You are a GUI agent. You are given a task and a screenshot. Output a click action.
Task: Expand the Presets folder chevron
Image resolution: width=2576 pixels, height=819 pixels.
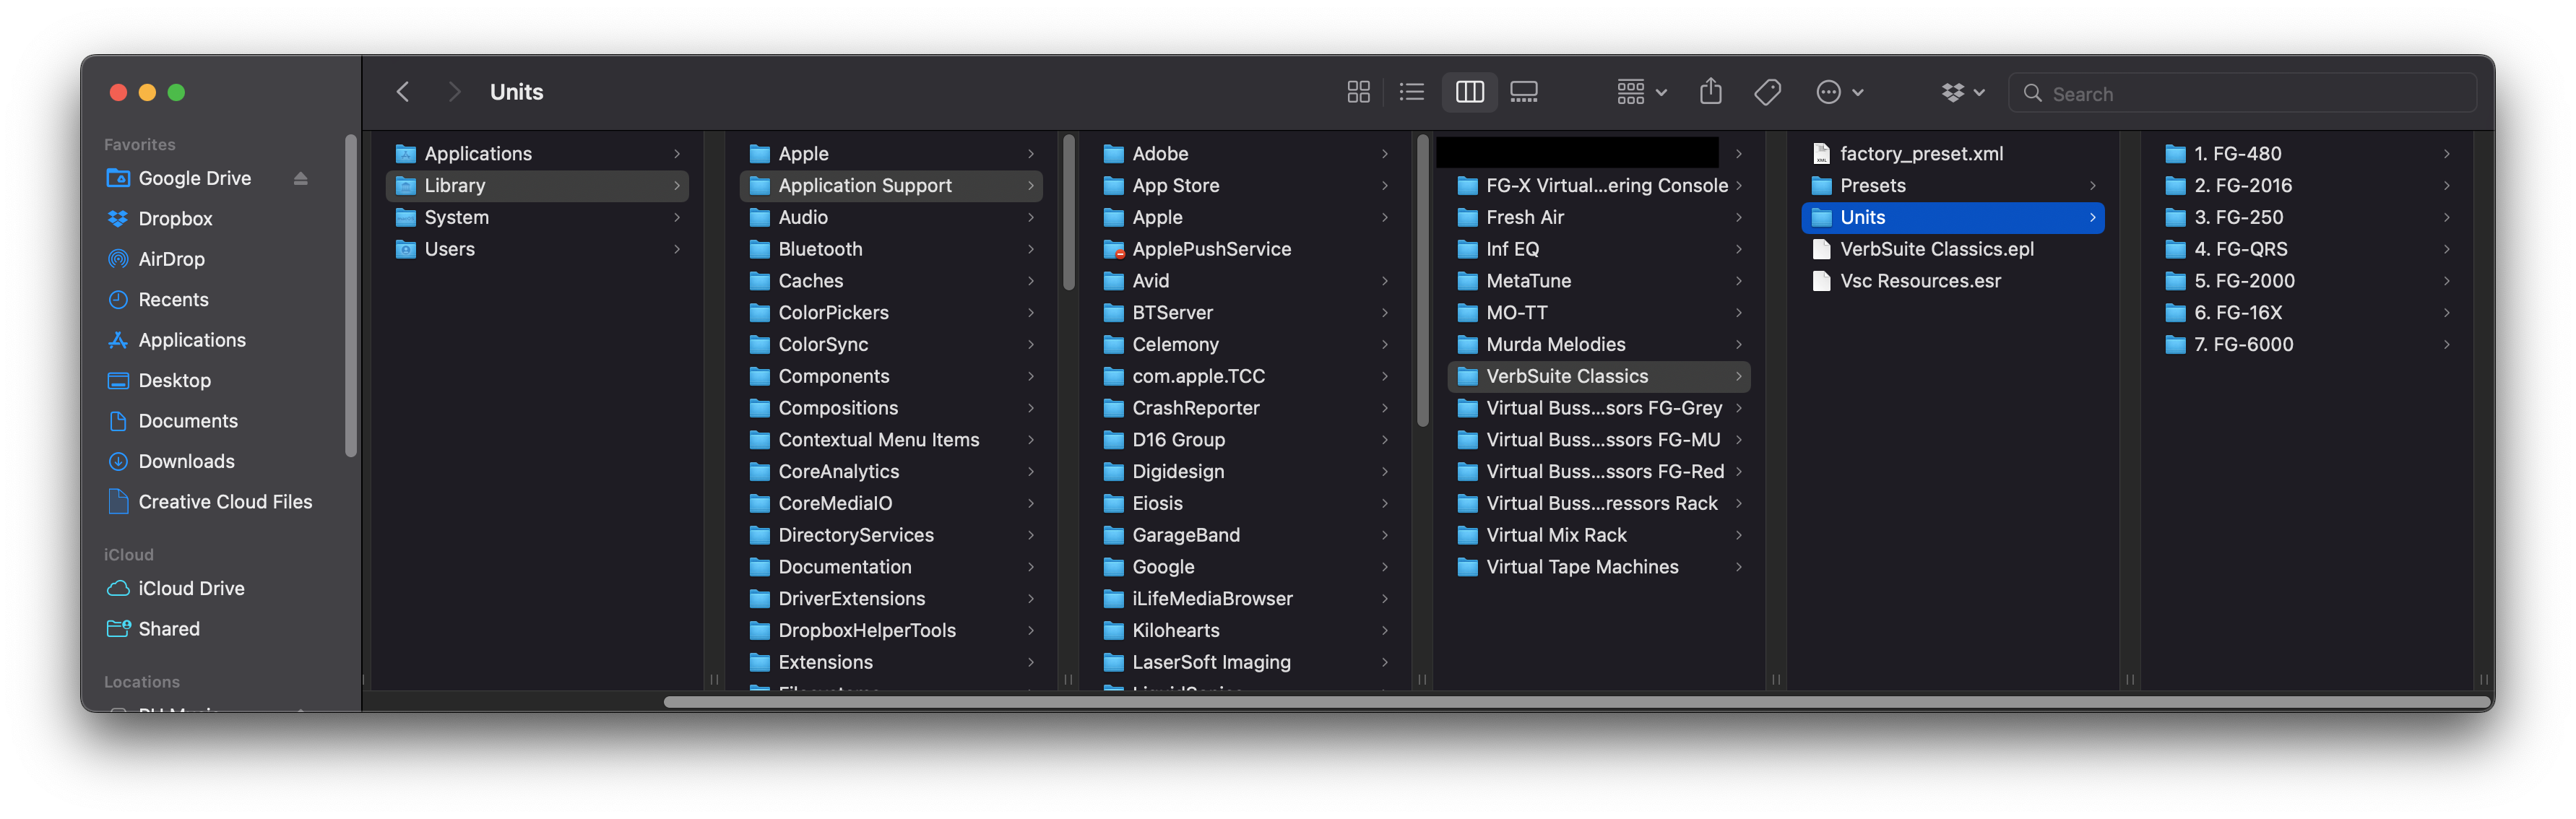click(x=2093, y=186)
